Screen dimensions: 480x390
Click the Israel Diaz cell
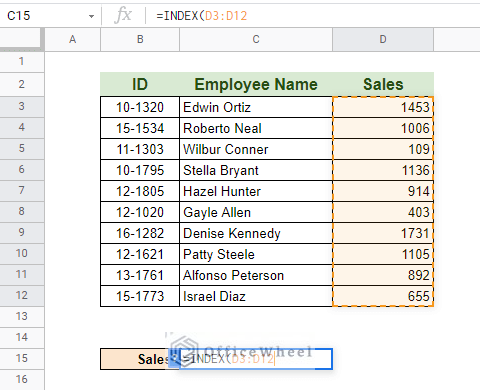(256, 296)
